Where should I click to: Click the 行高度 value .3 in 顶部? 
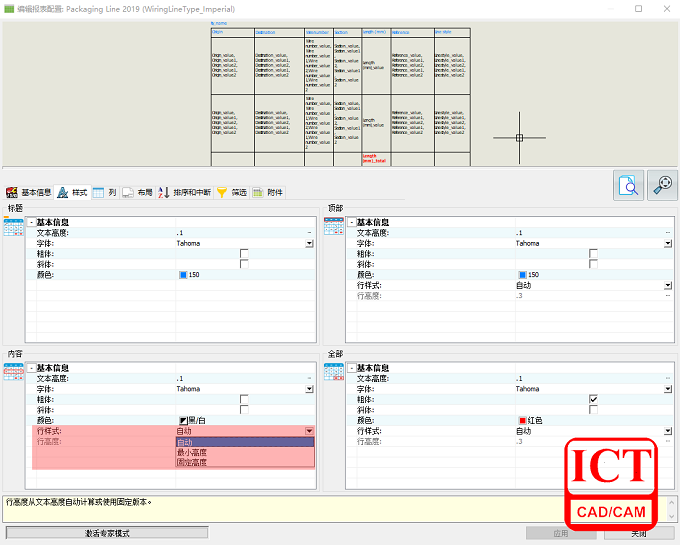click(519, 296)
